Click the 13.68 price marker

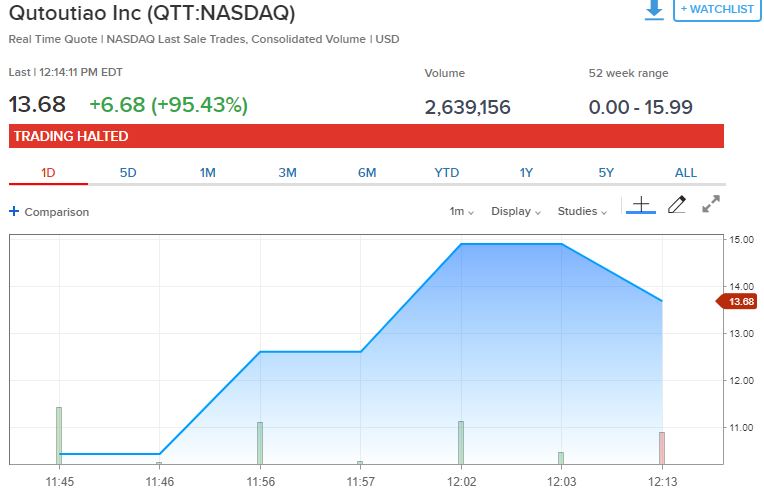pos(740,301)
